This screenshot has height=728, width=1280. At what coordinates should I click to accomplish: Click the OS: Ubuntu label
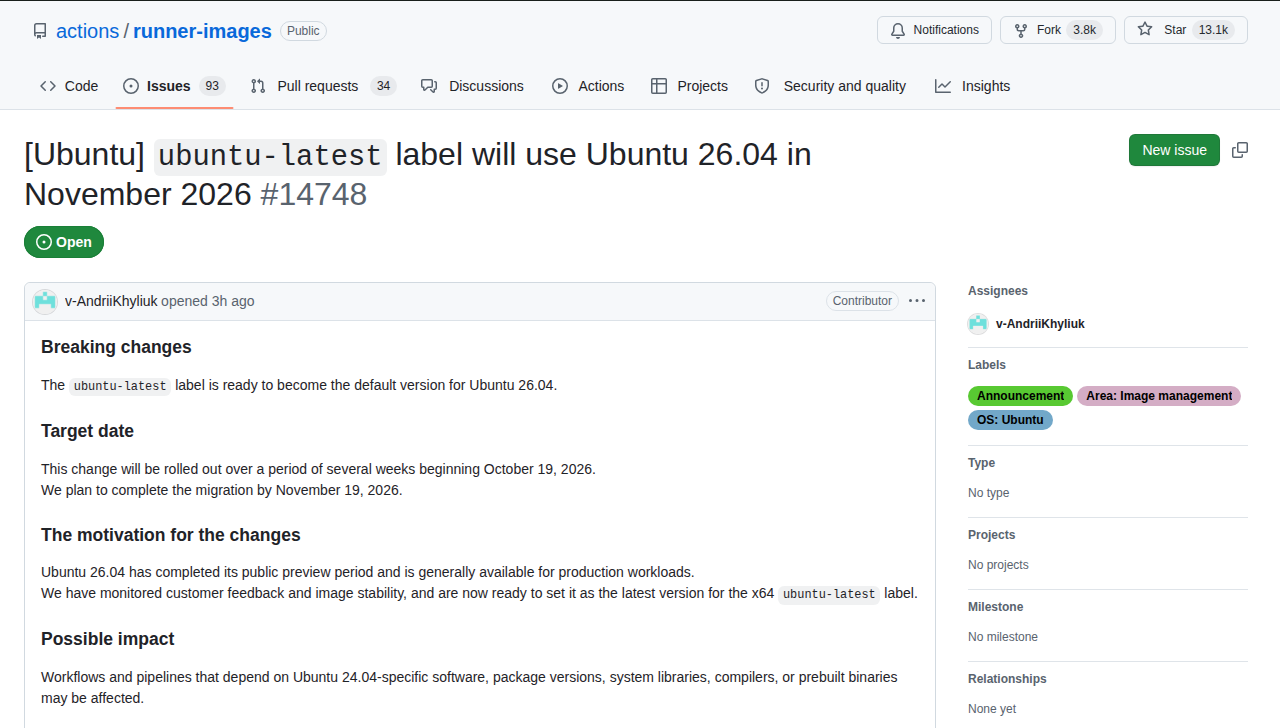click(x=1010, y=420)
